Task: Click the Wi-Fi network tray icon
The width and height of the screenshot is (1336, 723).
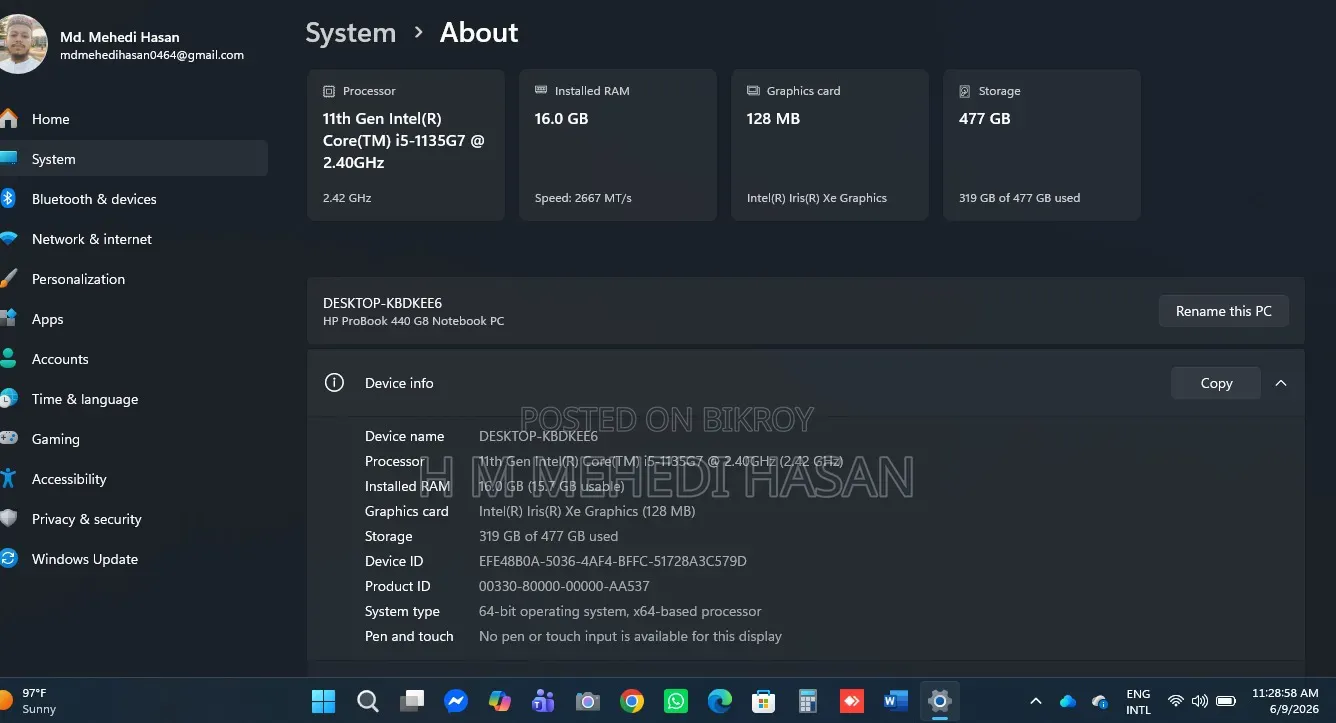Action: [x=1176, y=701]
